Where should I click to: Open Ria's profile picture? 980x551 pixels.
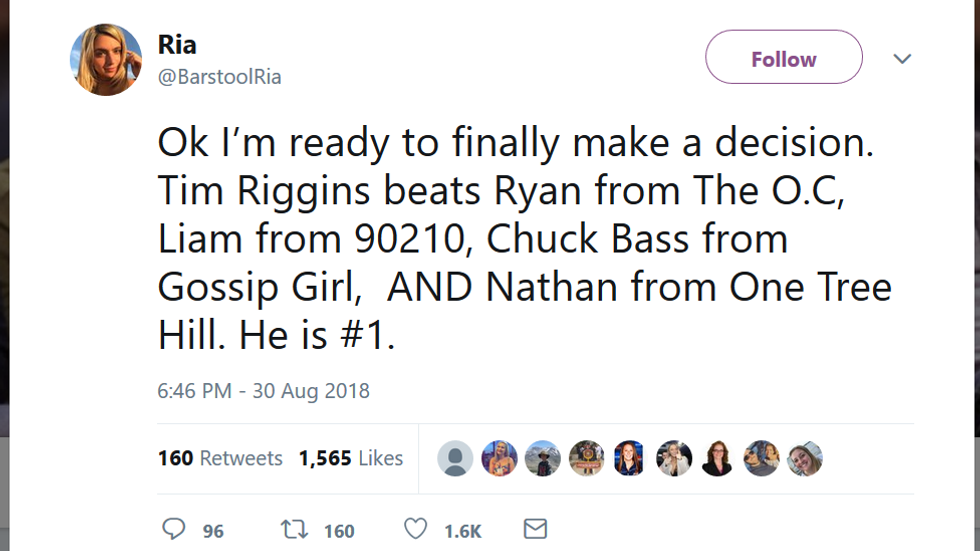pyautogui.click(x=105, y=60)
